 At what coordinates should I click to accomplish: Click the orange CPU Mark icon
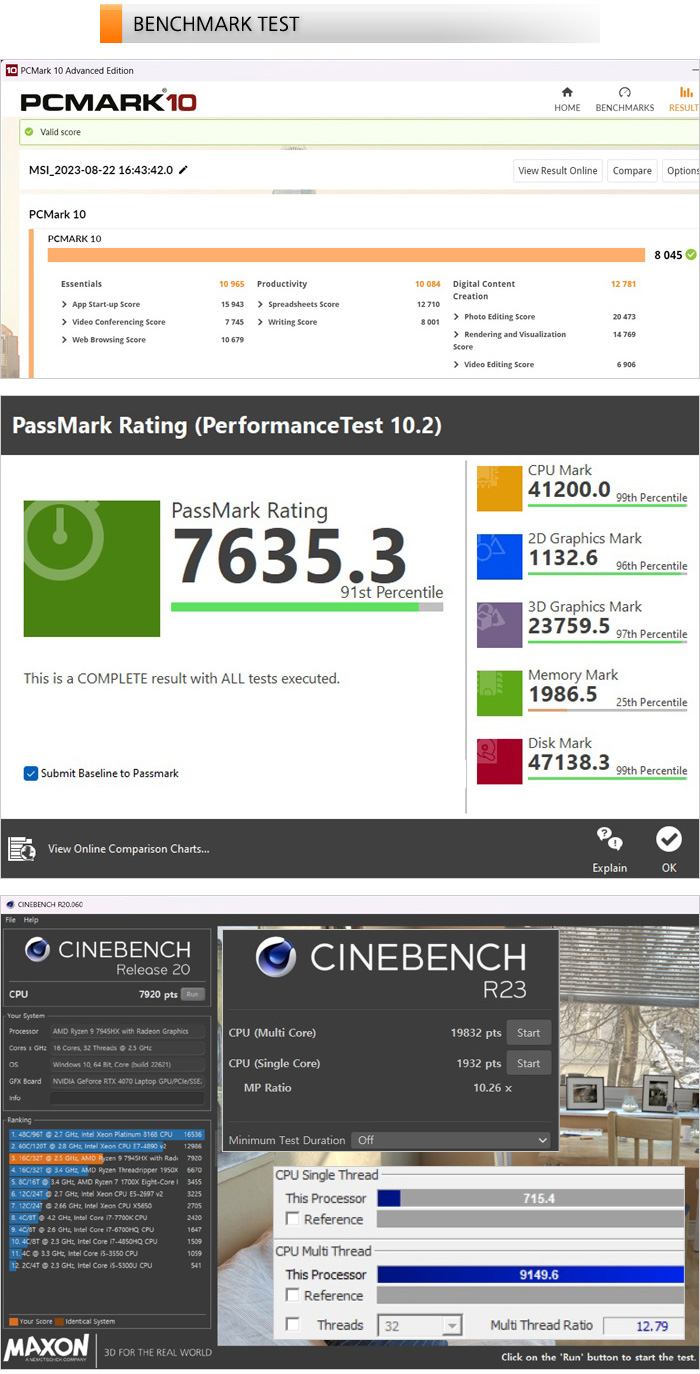click(x=498, y=489)
